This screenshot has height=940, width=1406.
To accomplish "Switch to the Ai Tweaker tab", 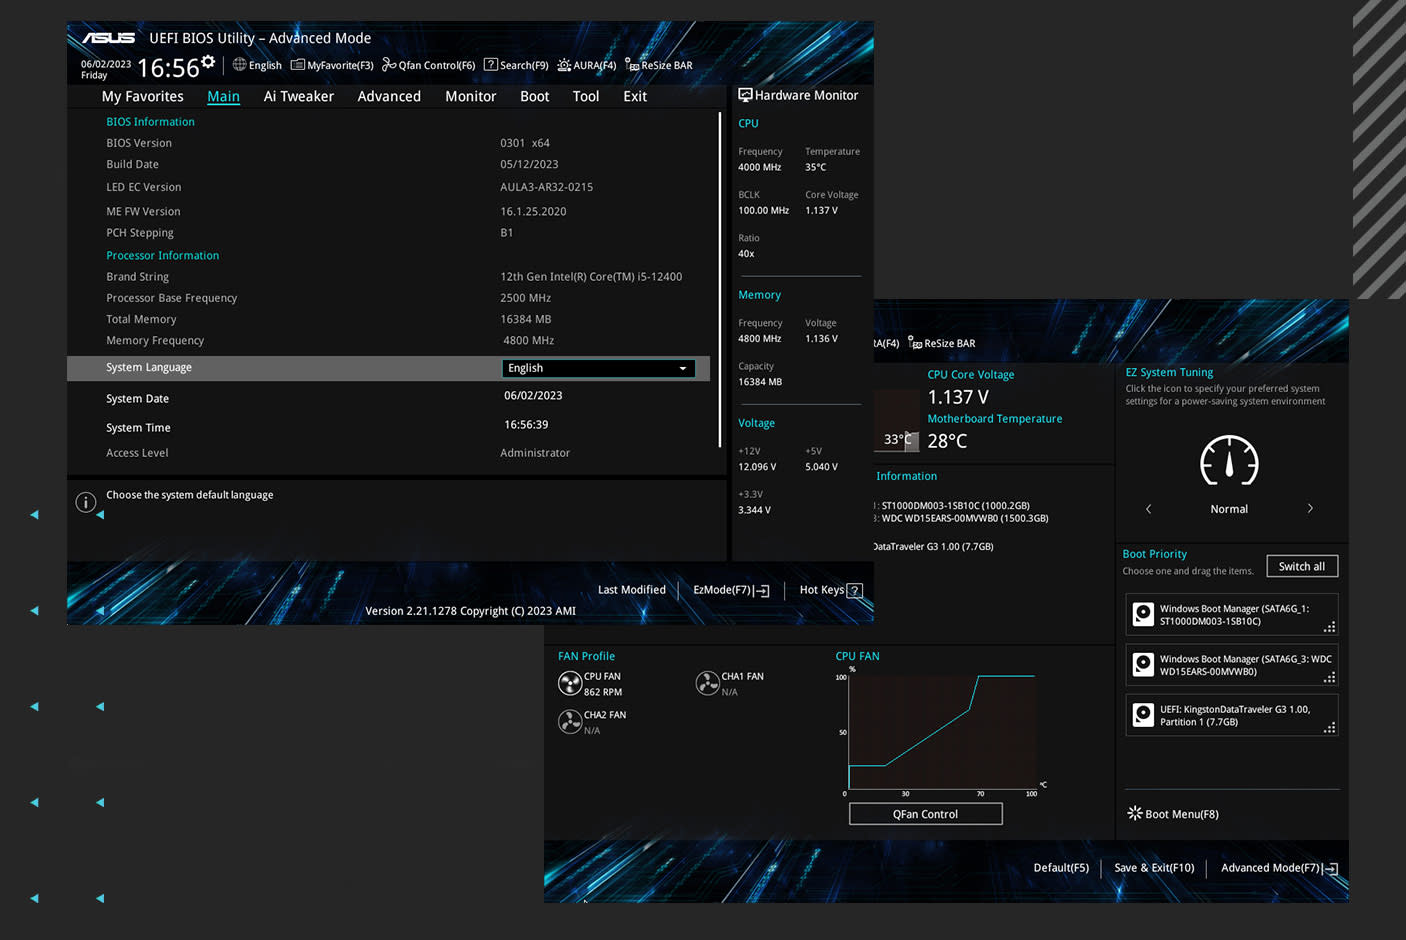I will click(298, 96).
